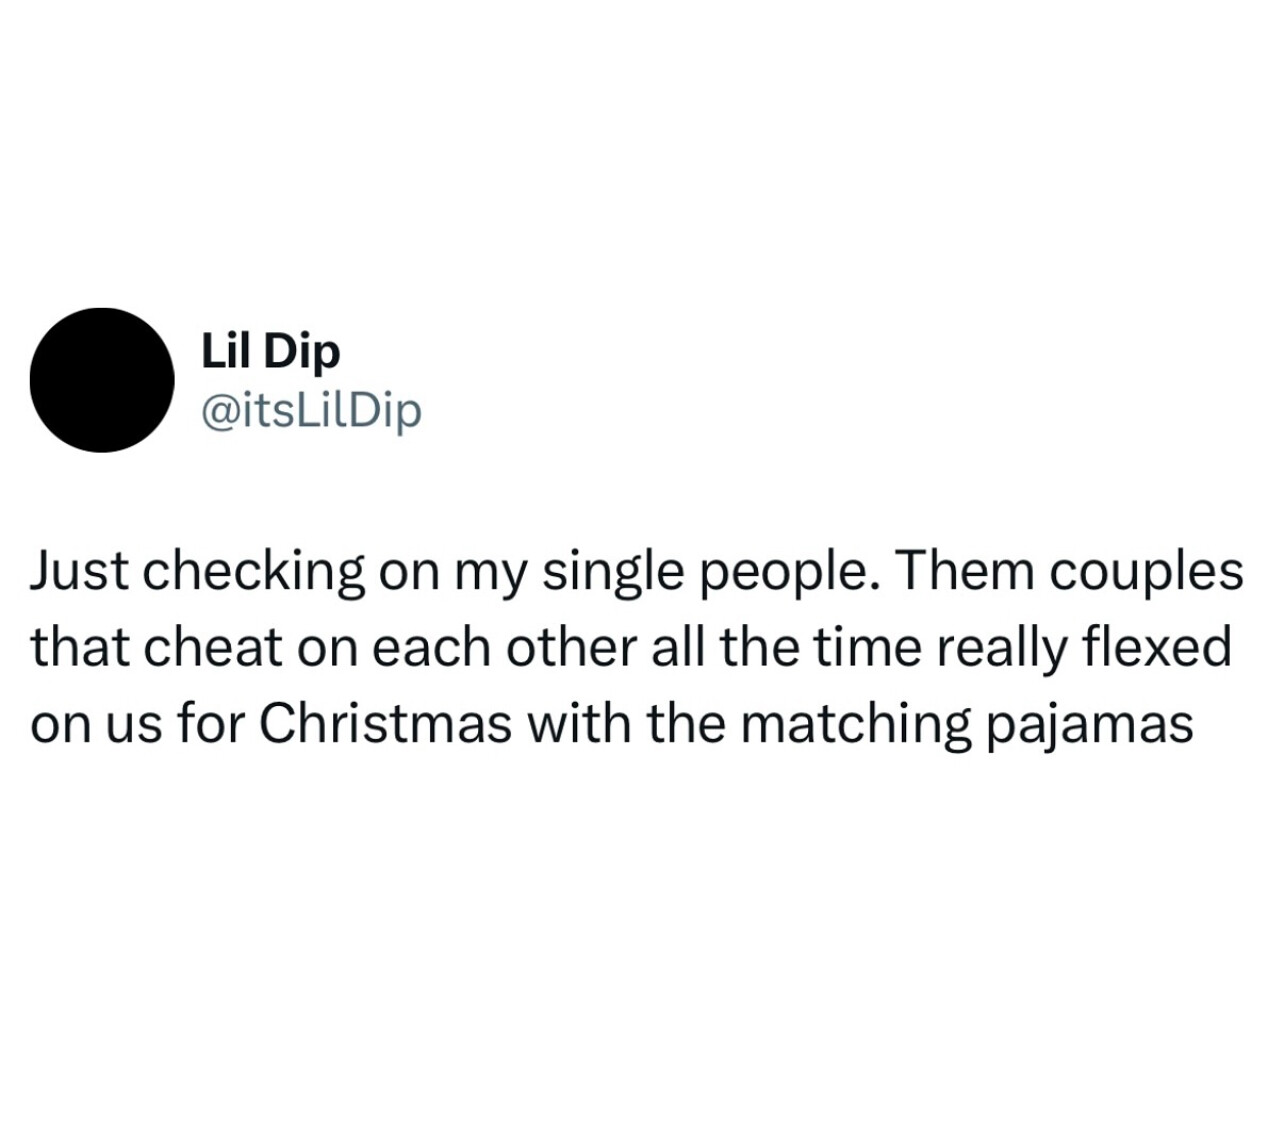Viewport: 1284px width, 1131px height.
Task: Click the word "matching" in the tweet
Action: pyautogui.click(x=855, y=726)
